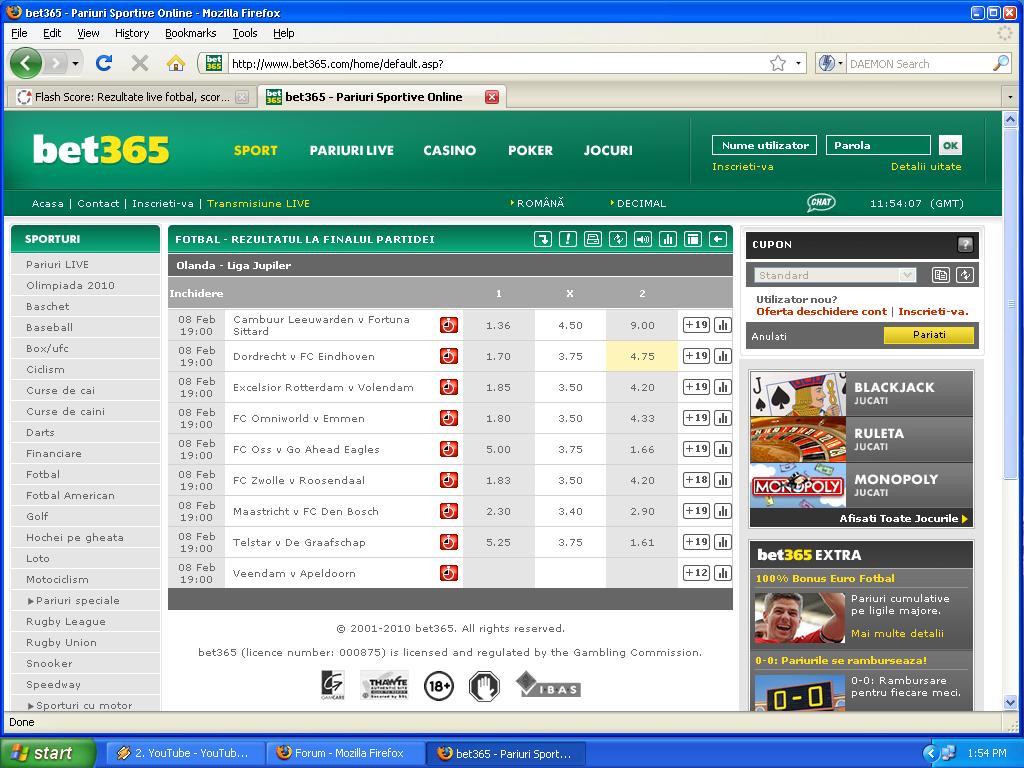Viewport: 1024px width, 768px height.
Task: Click the exclamation info icon in Fotbal header
Action: [x=568, y=239]
